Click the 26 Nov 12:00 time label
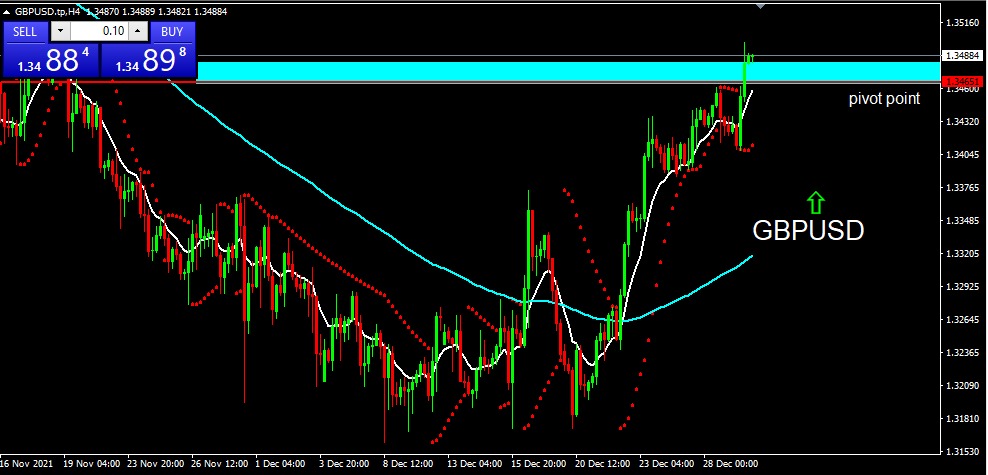Viewport: 988px width, 475px height. pos(219,464)
